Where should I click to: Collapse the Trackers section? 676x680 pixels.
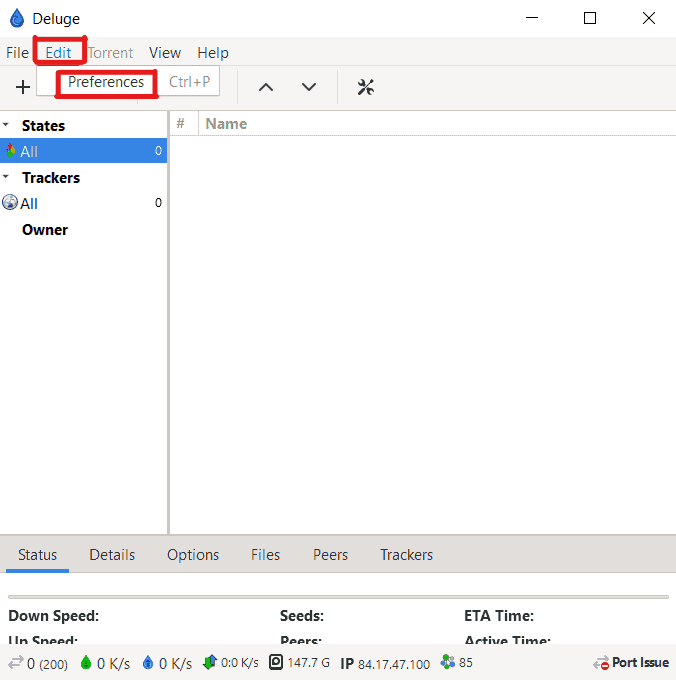[6, 177]
